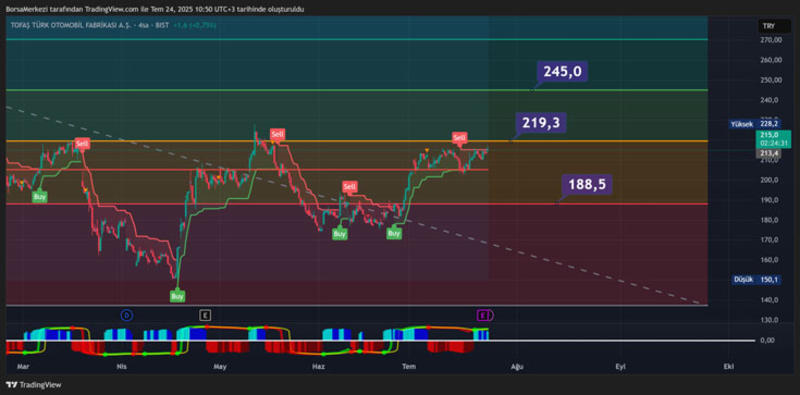This screenshot has height=395, width=800.
Task: Click the Mar label on time axis
Action: click(22, 366)
